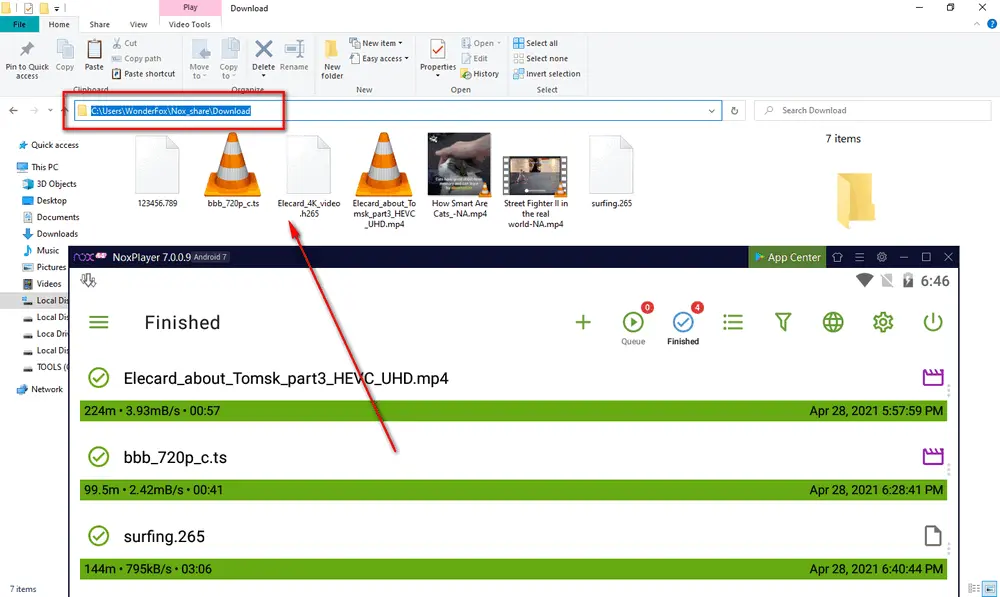Open the NoxPlayer App Center
The height and width of the screenshot is (597, 1000).
[787, 257]
